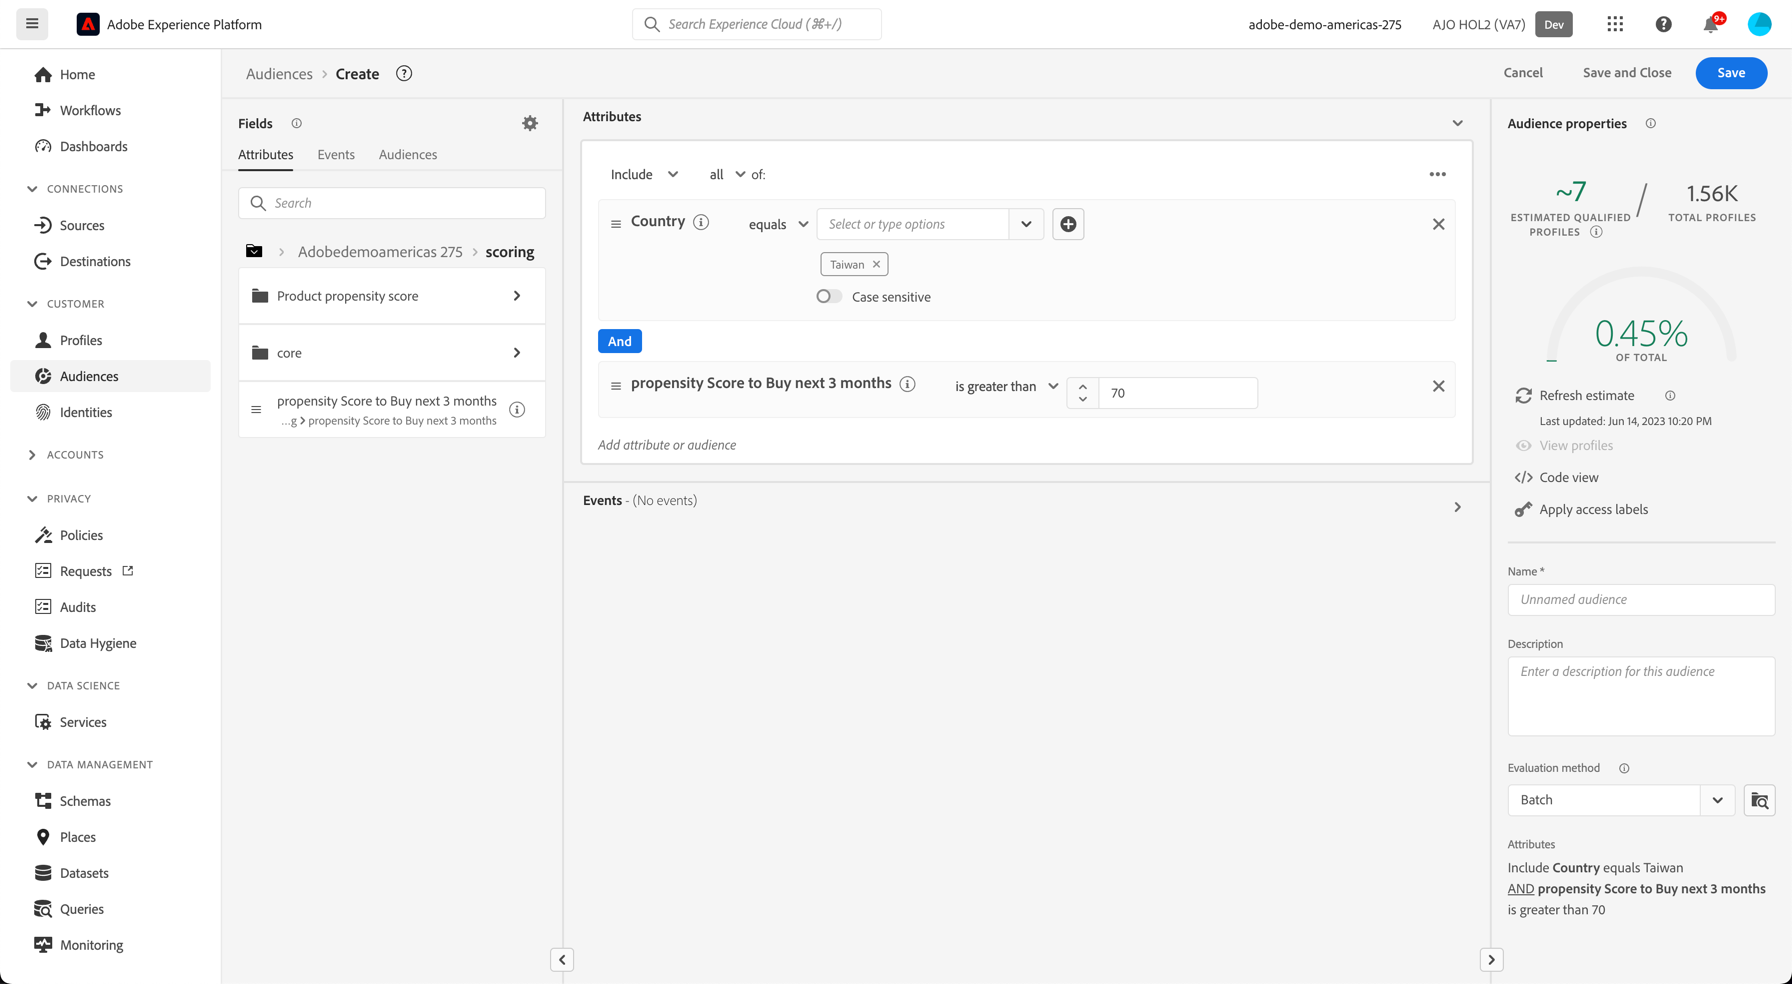Open the is greater than operator dropdown
This screenshot has height=984, width=1792.
[x=1006, y=386]
